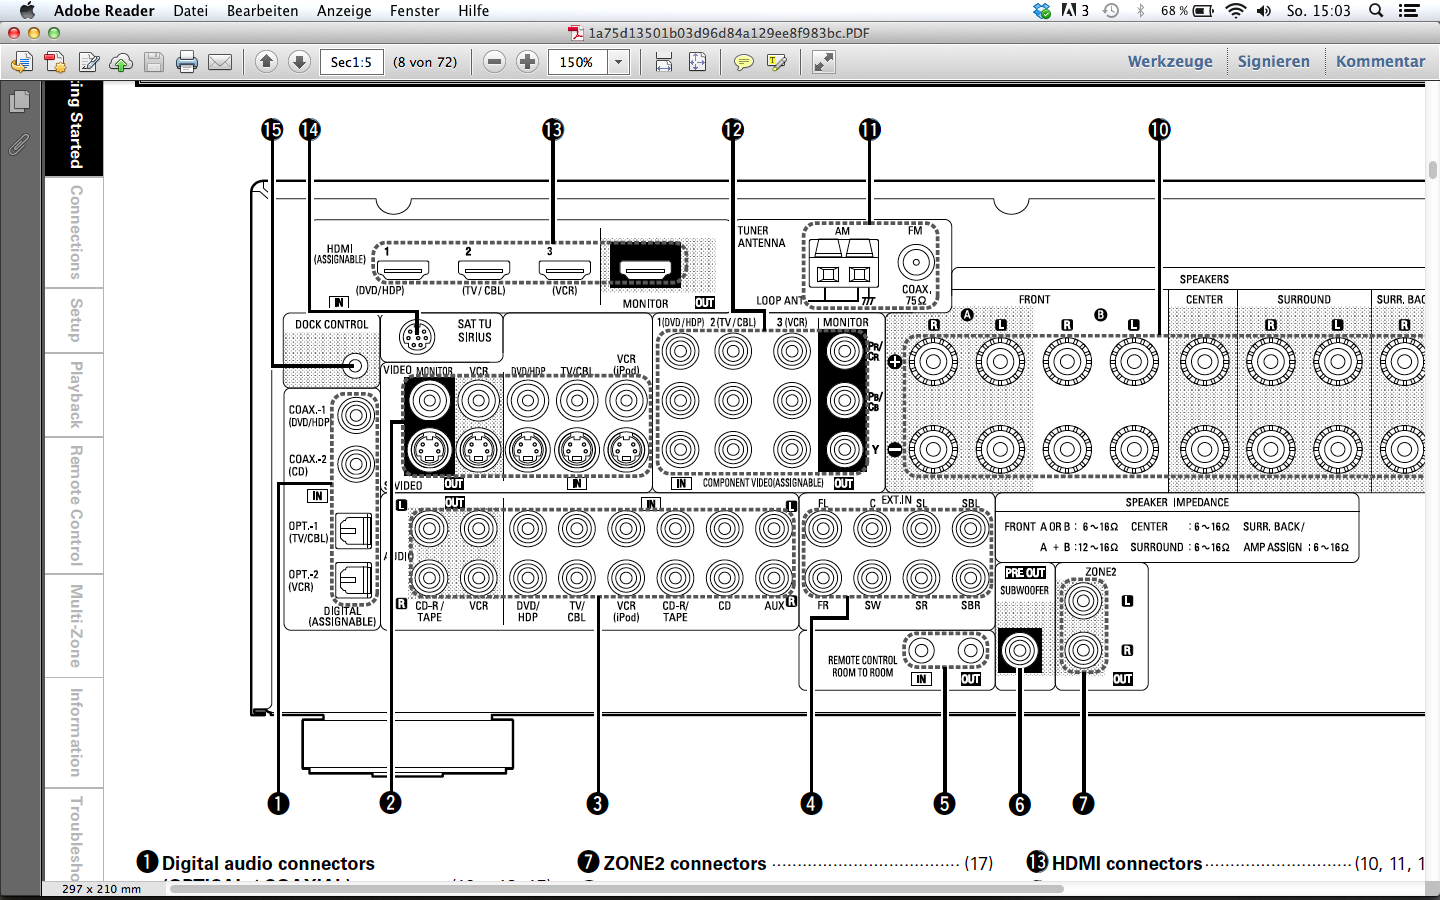Image resolution: width=1440 pixels, height=900 pixels.
Task: Click the Remote Control side tab
Action: tap(75, 505)
